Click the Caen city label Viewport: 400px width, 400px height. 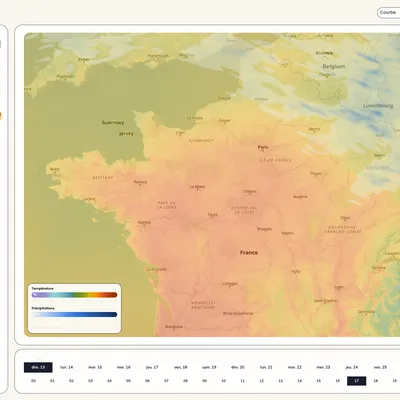point(180,133)
